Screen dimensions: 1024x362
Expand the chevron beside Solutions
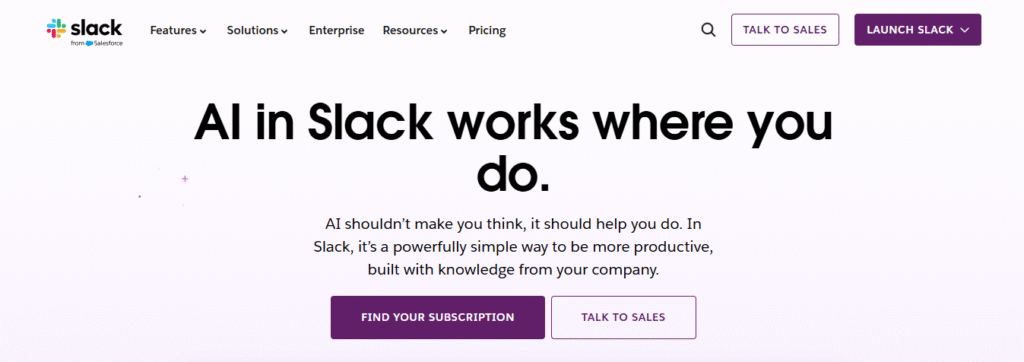pos(284,31)
